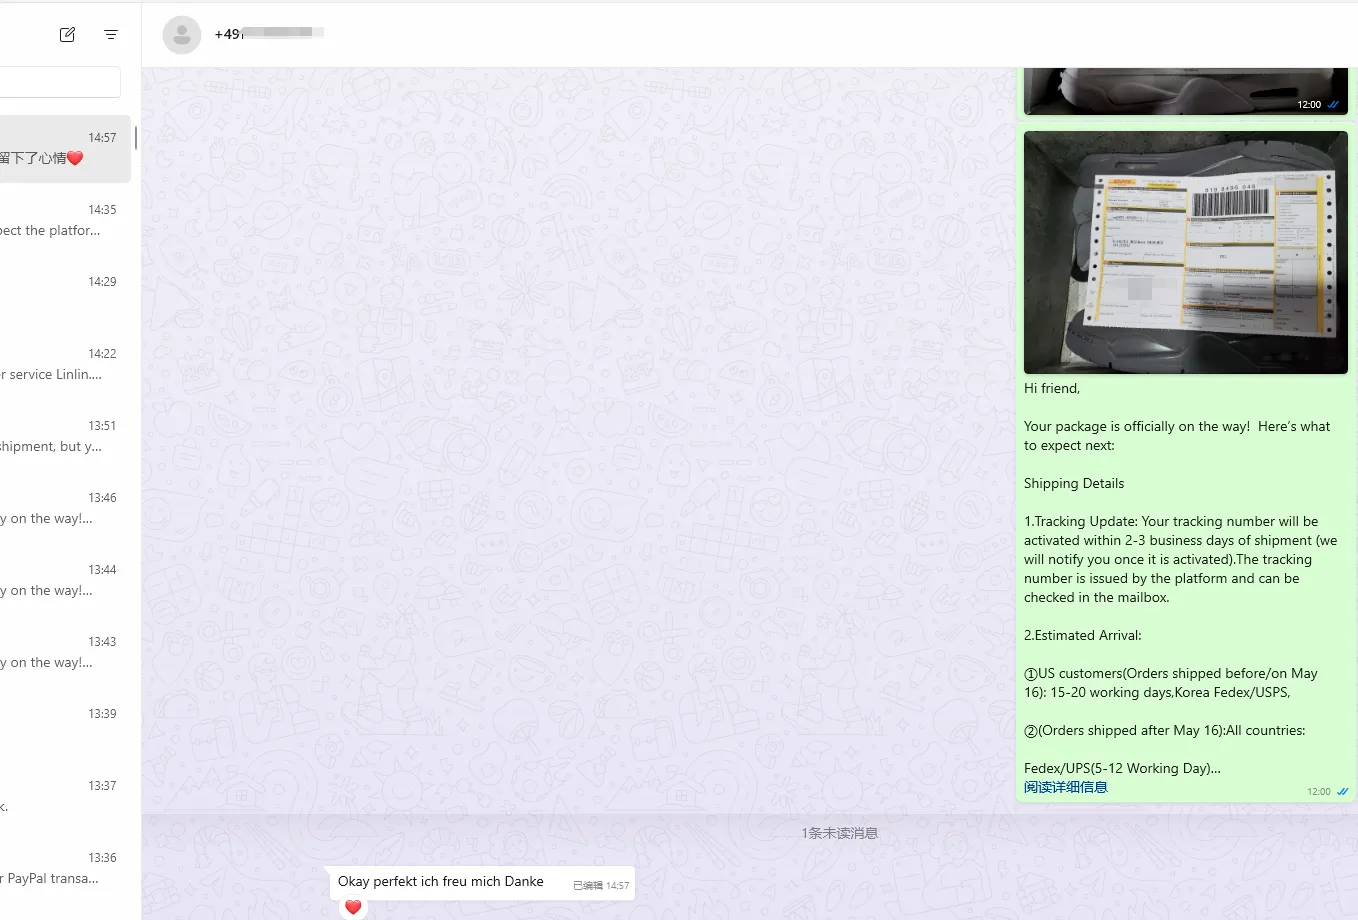The image size is (1358, 920).
Task: Open the conversation from 13:39
Action: [65, 725]
